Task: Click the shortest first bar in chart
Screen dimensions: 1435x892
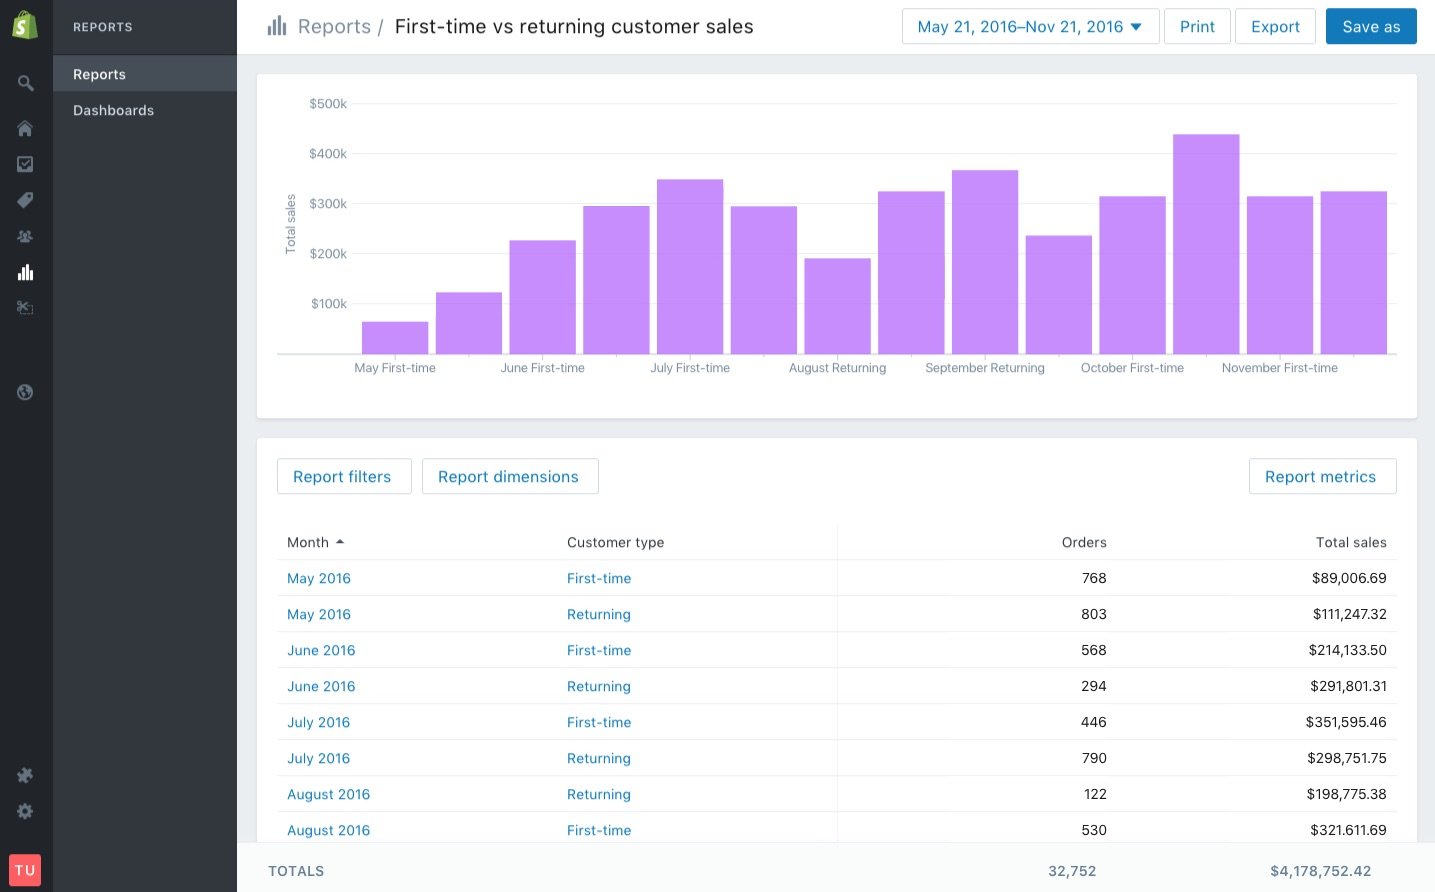Action: point(395,338)
